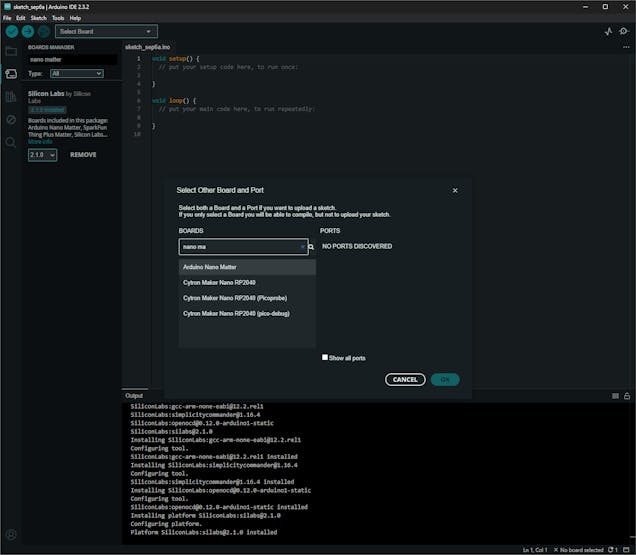Open the Sketchbook folder sidebar icon
The width and height of the screenshot is (636, 555).
click(11, 51)
